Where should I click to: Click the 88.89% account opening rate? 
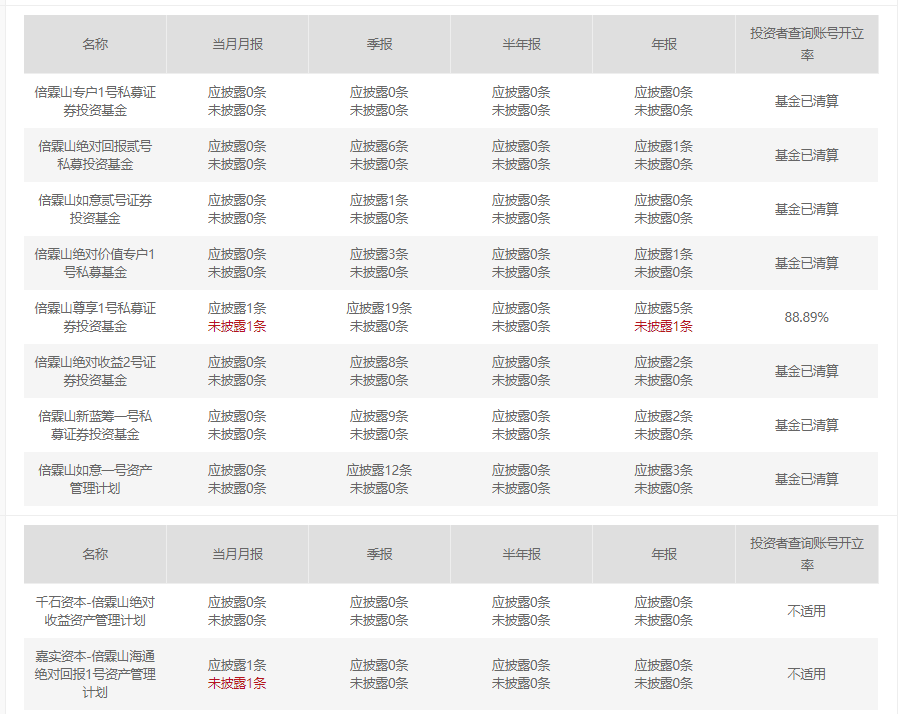click(806, 317)
